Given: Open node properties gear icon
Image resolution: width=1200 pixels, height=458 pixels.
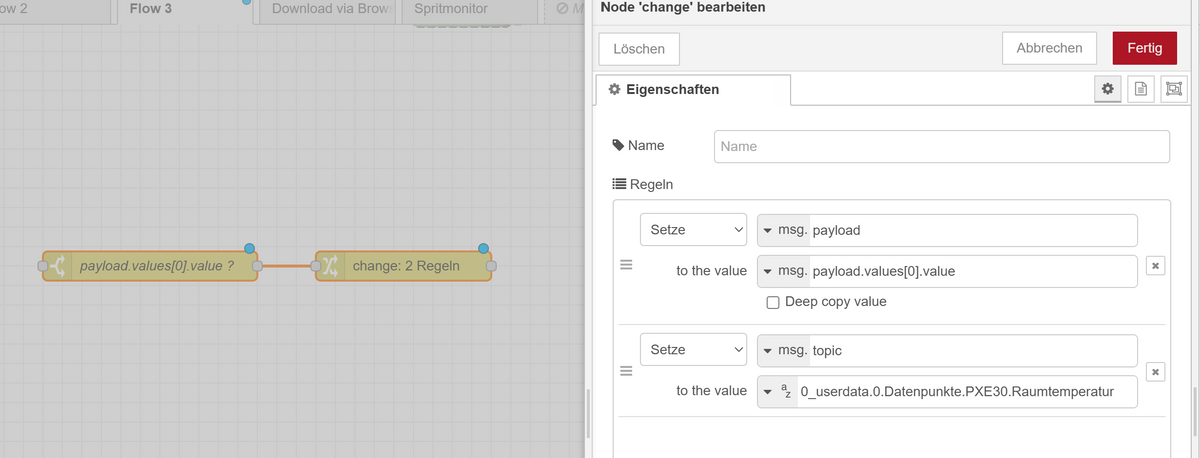Looking at the screenshot, I should tap(1107, 89).
